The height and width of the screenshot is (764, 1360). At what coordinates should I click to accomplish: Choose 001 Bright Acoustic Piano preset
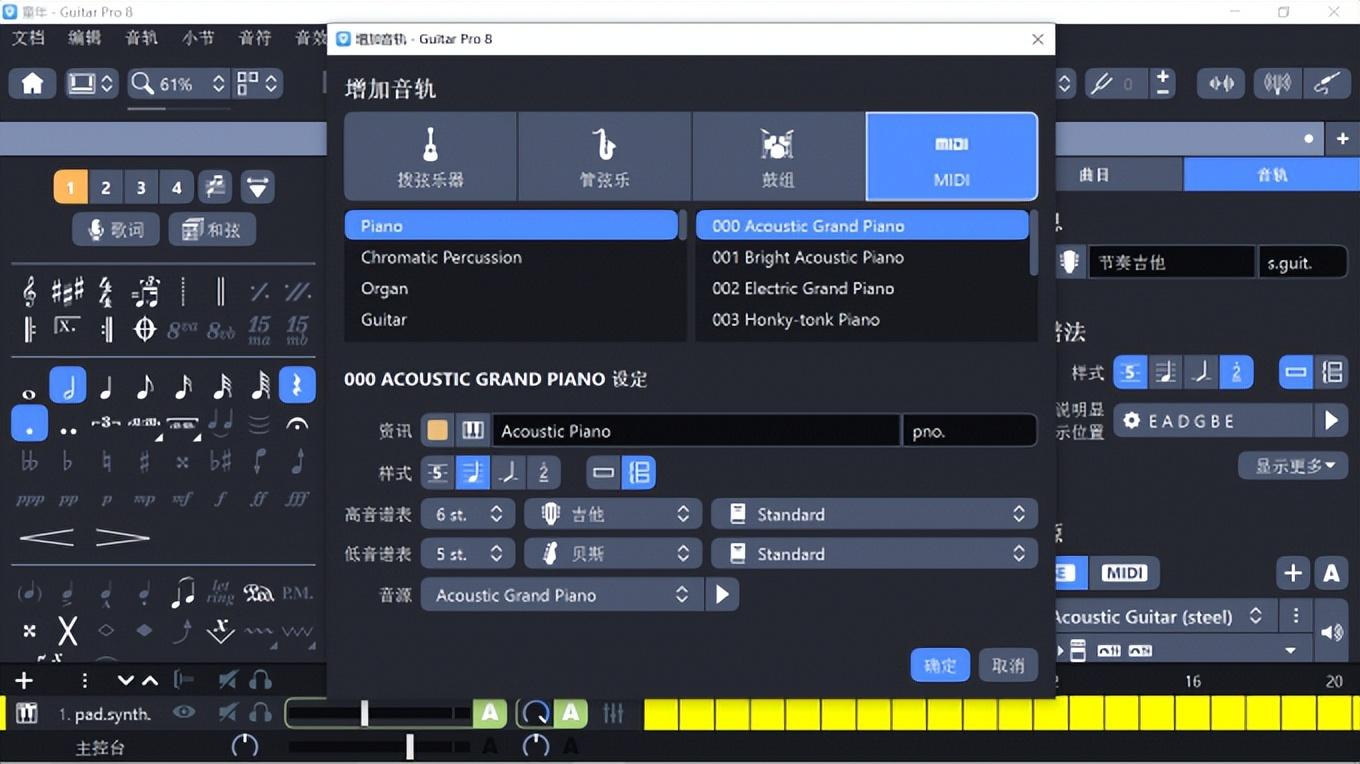click(x=862, y=257)
